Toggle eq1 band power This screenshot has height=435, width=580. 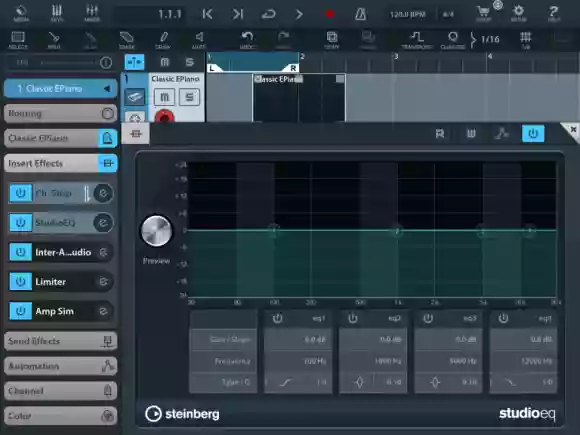coord(277,318)
